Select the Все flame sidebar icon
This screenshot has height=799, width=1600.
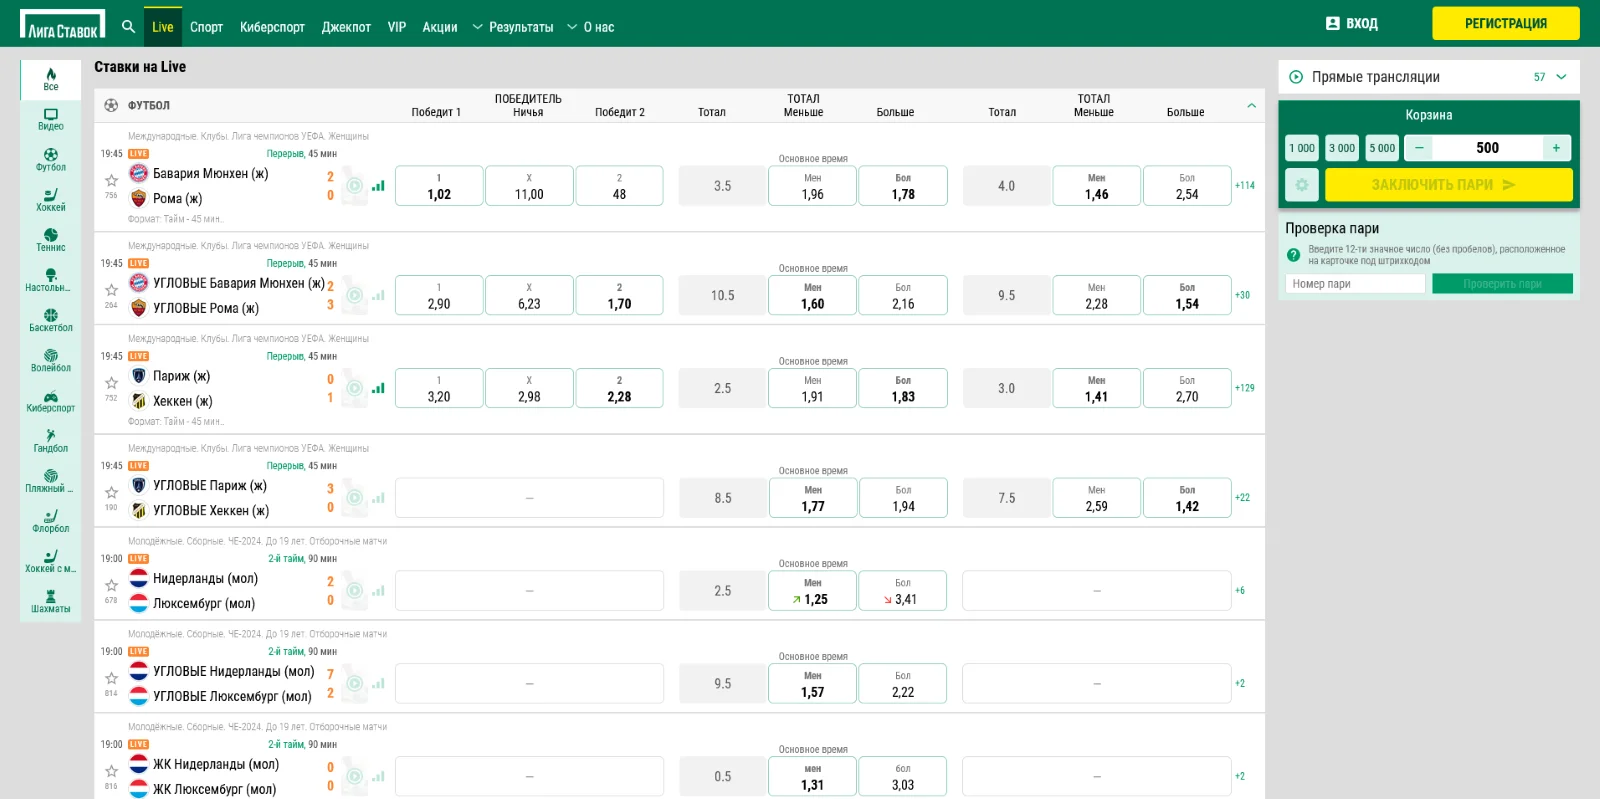[x=51, y=80]
